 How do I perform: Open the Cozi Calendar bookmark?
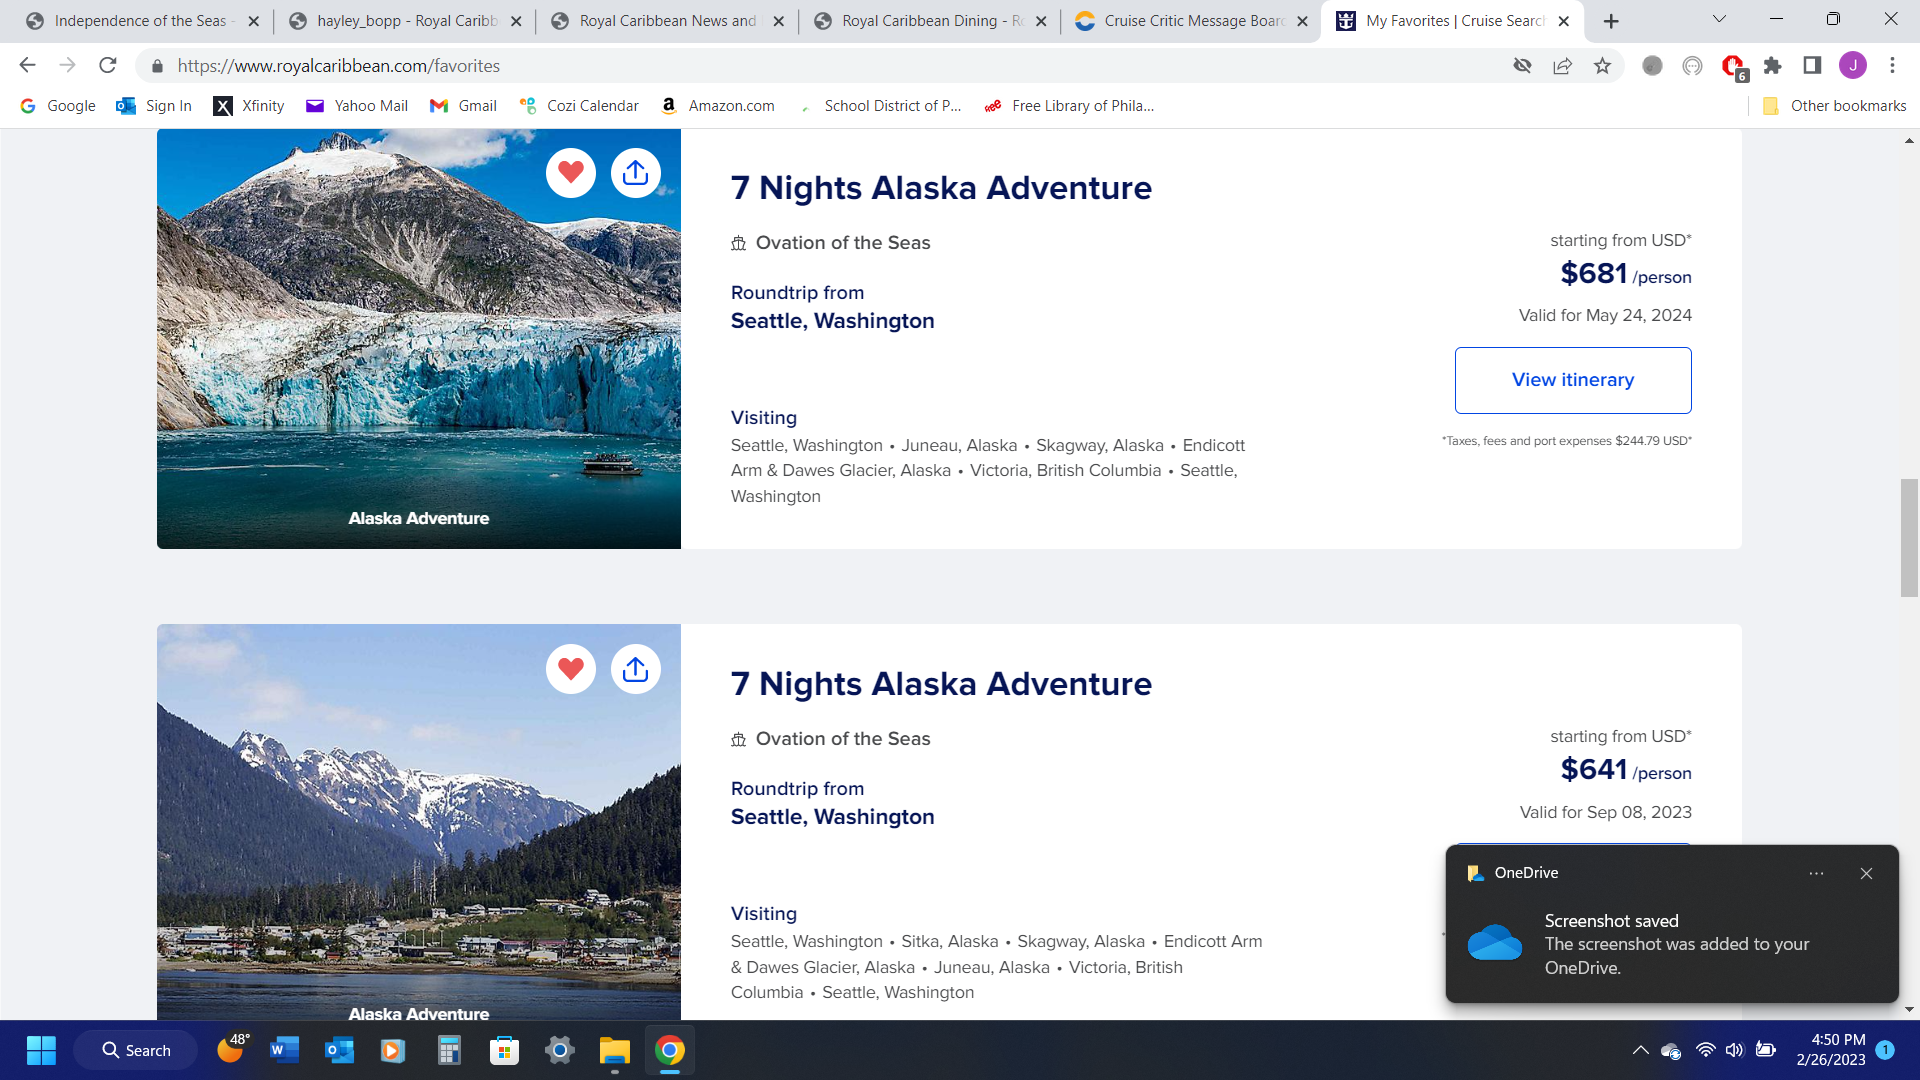coord(579,106)
